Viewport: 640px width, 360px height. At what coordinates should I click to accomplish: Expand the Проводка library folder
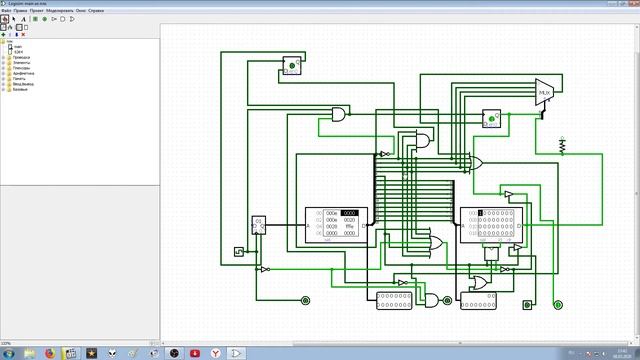[x=3, y=58]
